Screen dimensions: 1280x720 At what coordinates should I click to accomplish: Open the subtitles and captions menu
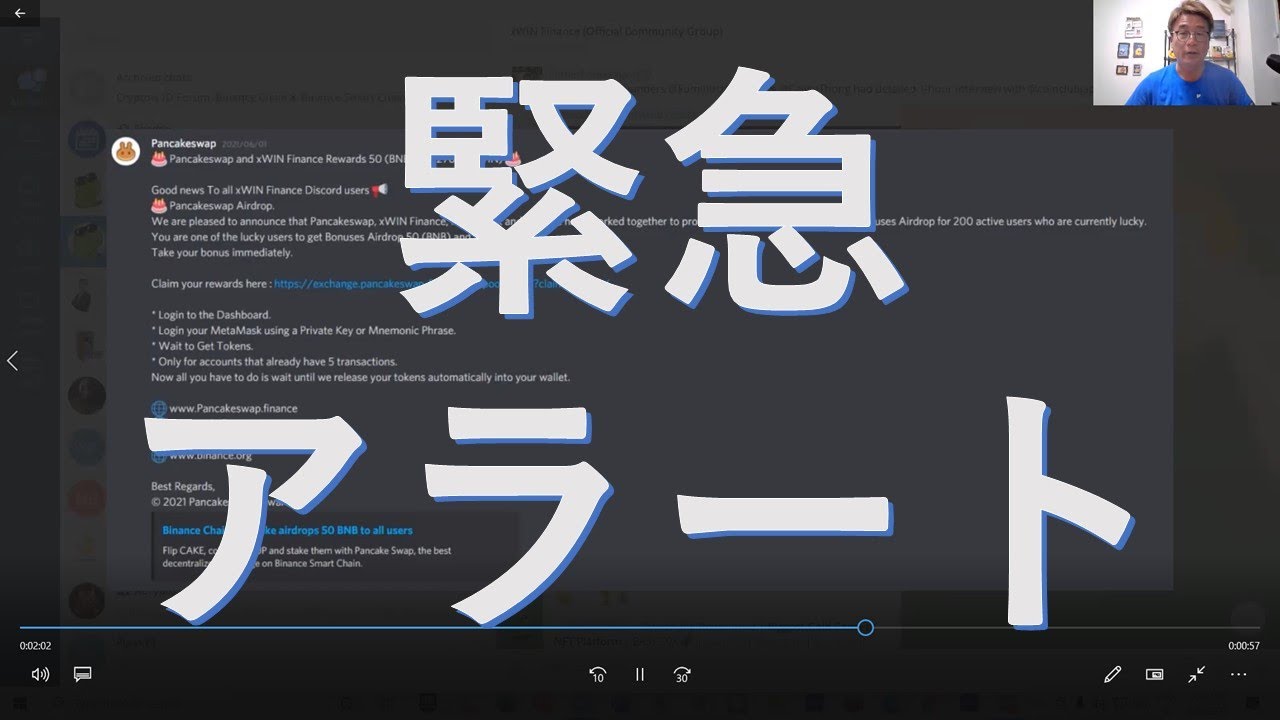point(83,674)
